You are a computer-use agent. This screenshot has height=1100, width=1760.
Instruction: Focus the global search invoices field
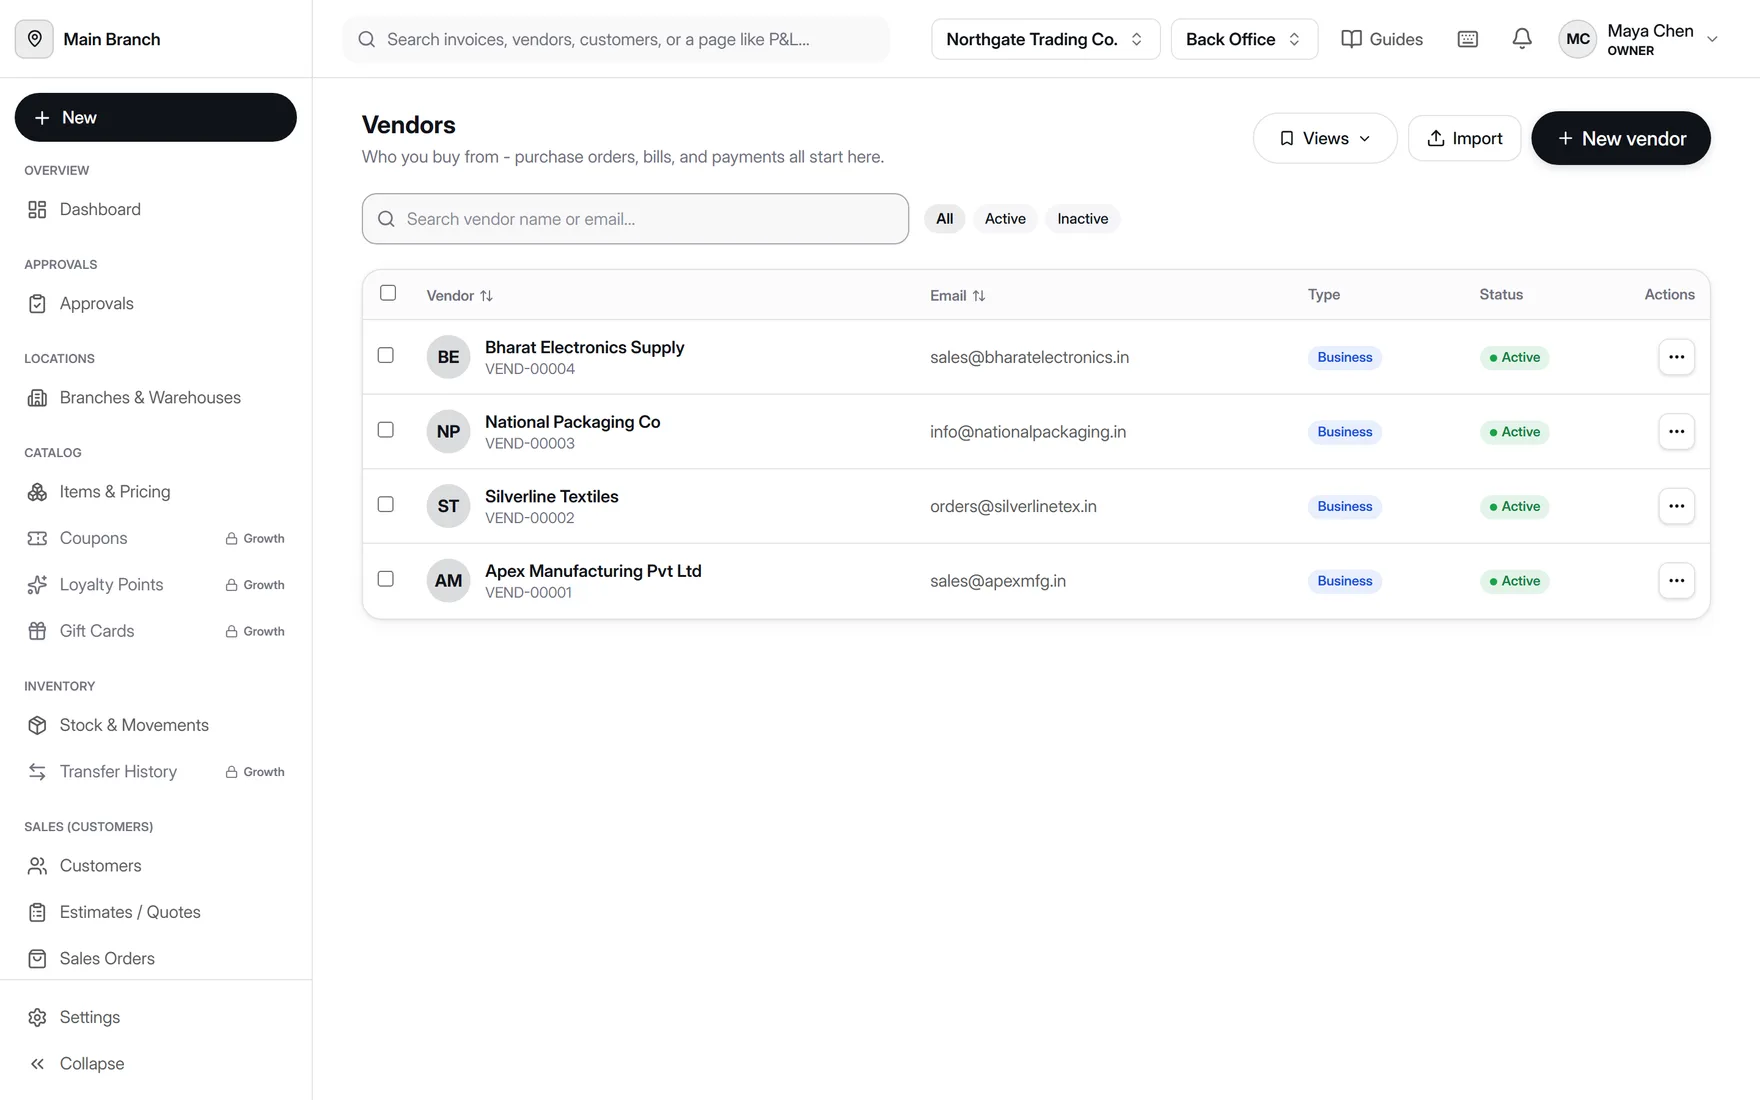[x=616, y=39]
